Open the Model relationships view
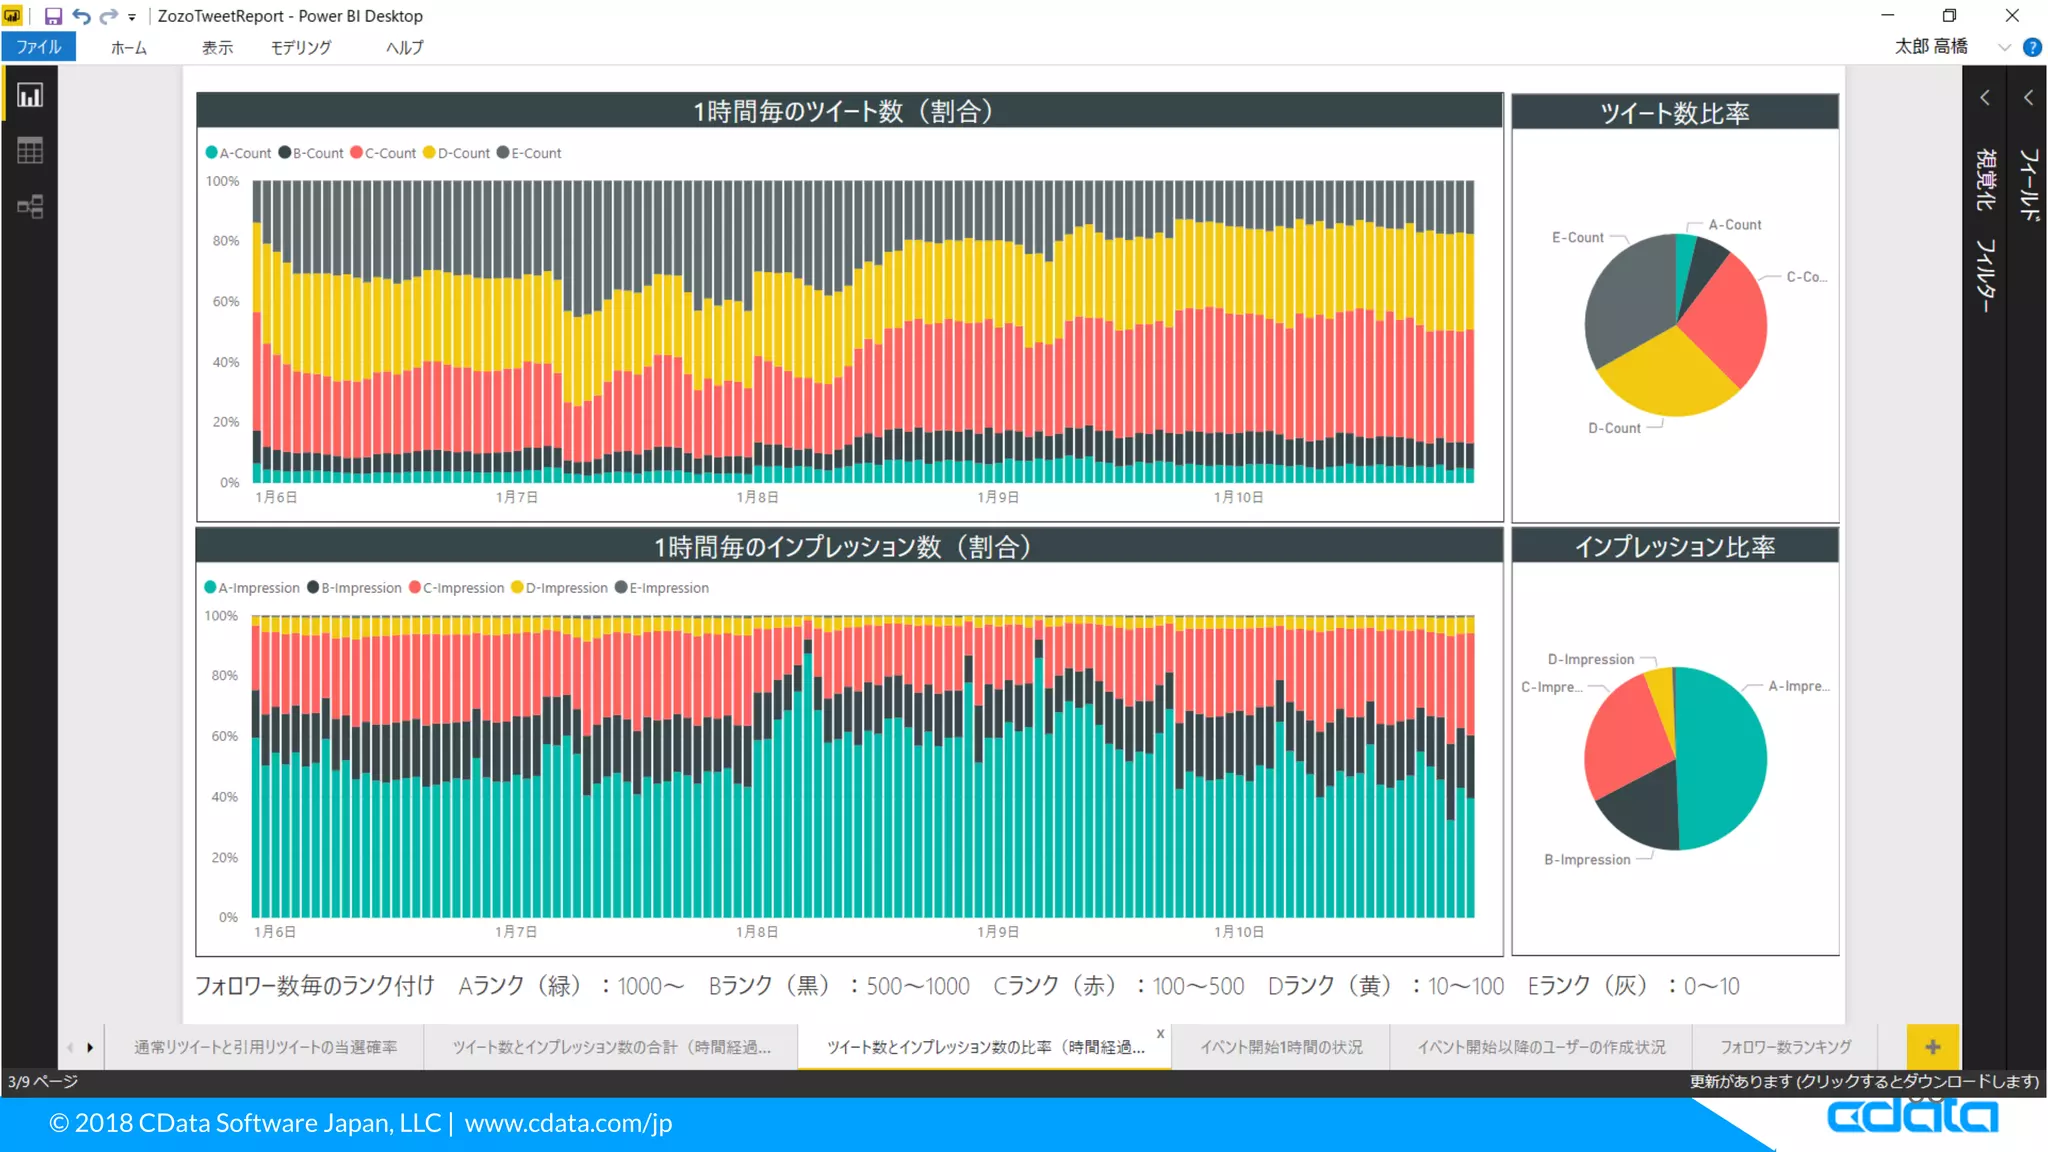This screenshot has width=2048, height=1152. click(x=30, y=207)
